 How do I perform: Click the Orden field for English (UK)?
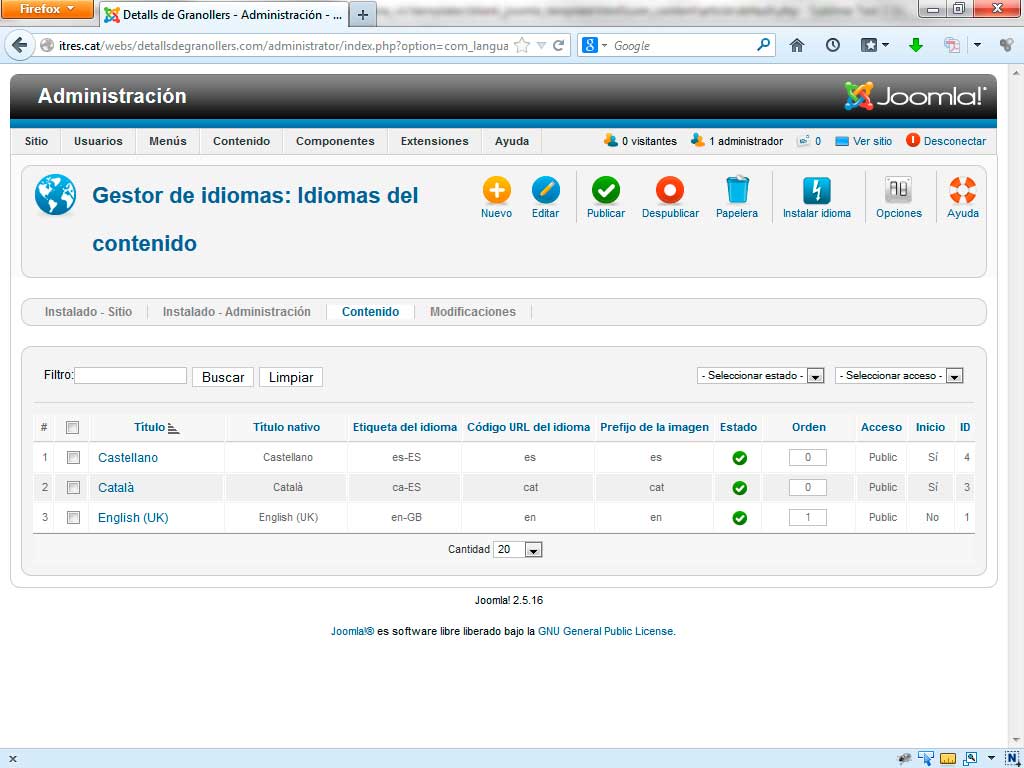pyautogui.click(x=808, y=517)
